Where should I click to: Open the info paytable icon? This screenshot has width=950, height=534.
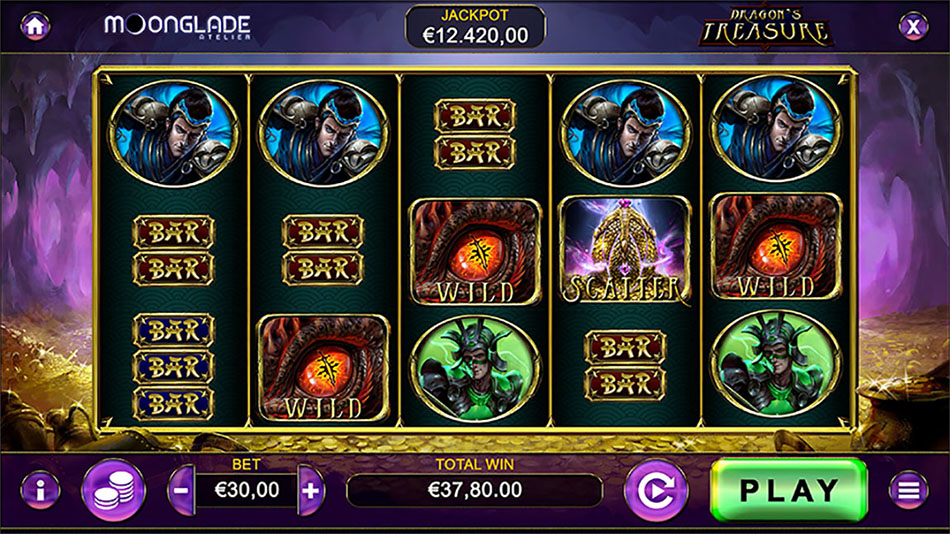click(40, 490)
